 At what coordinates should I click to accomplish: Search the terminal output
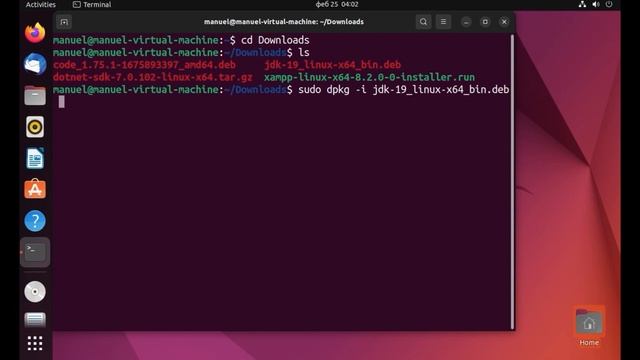423,22
